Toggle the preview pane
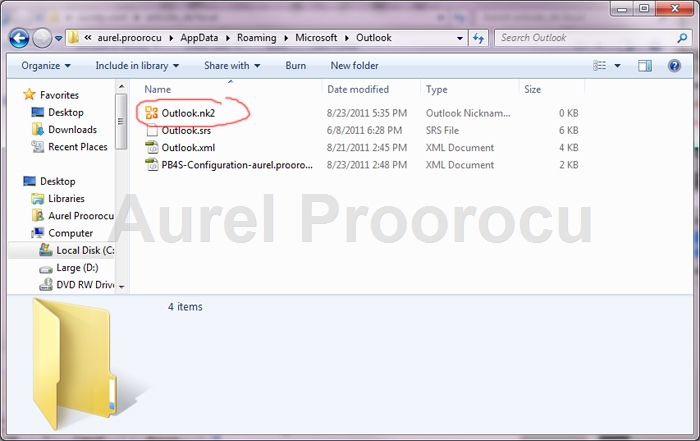Viewport: 700px width, 441px height. tap(645, 66)
